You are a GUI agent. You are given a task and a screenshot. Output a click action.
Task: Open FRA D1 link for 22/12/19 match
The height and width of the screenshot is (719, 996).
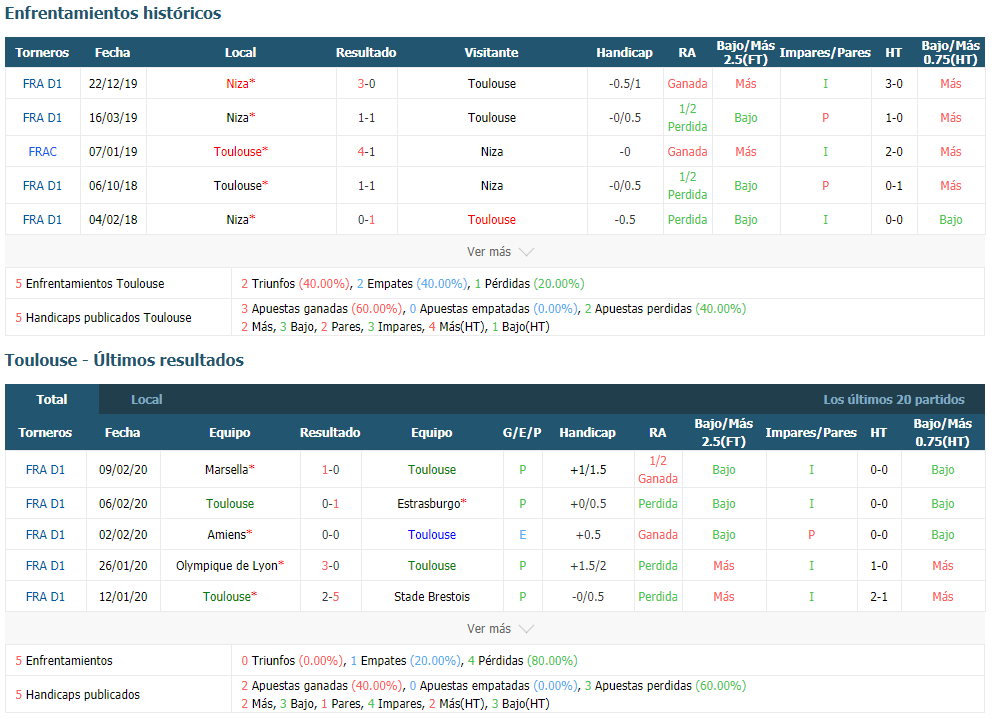coord(43,83)
